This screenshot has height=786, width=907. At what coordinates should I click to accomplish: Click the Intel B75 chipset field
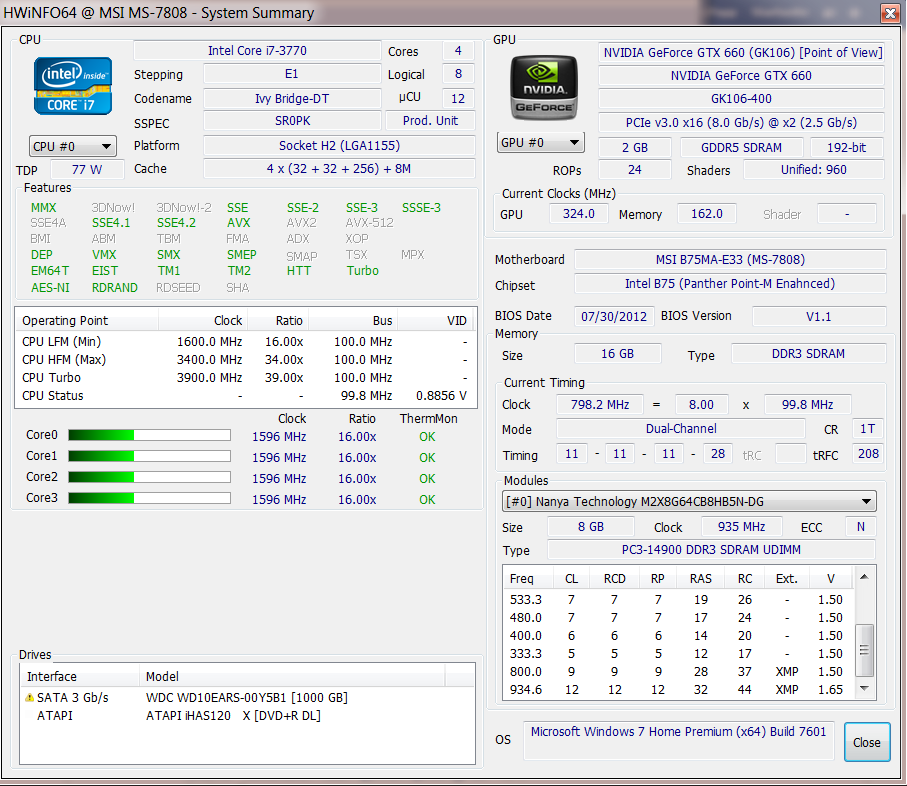(x=730, y=283)
